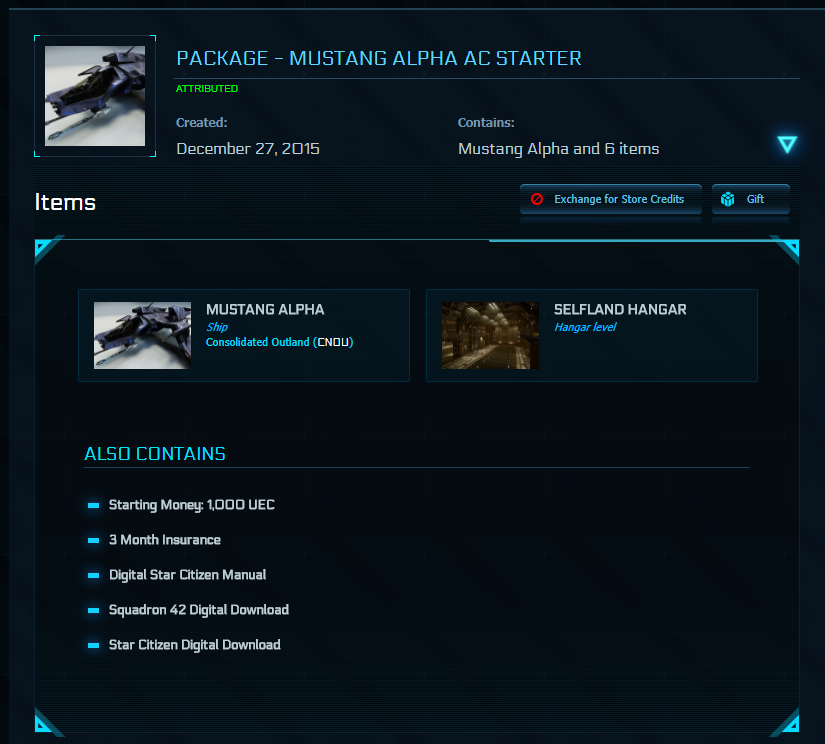Open the Selfland Hangar thumbnail image
The image size is (825, 744).
[490, 335]
